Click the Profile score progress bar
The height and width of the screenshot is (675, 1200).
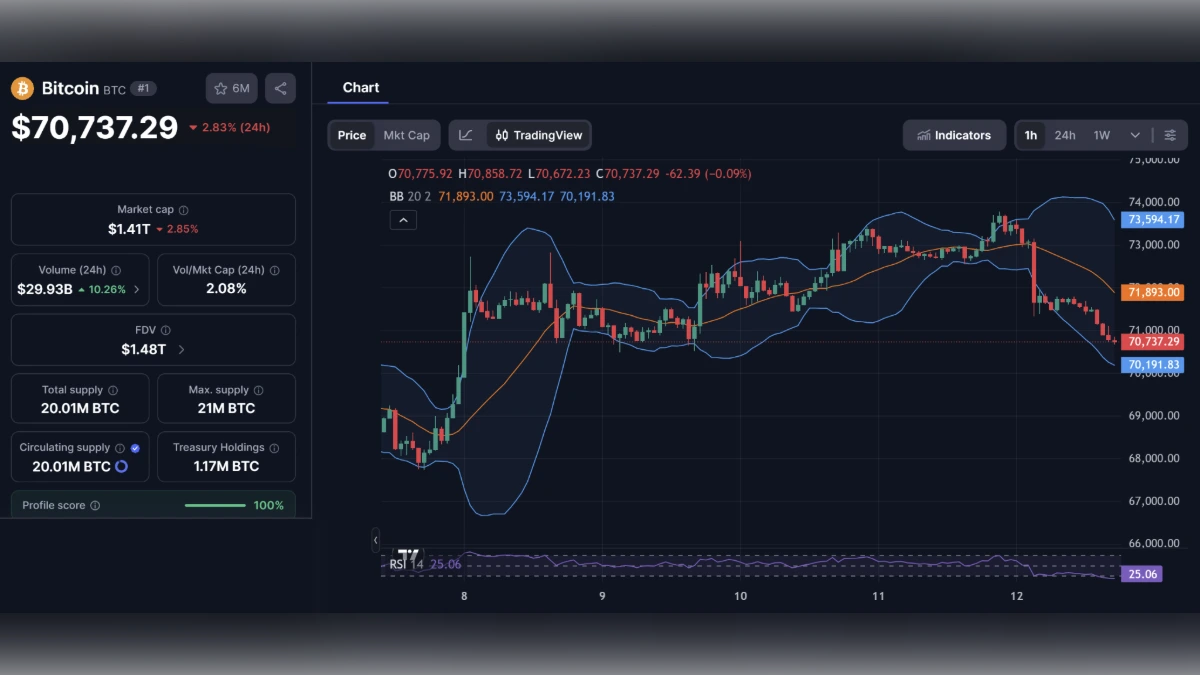215,505
